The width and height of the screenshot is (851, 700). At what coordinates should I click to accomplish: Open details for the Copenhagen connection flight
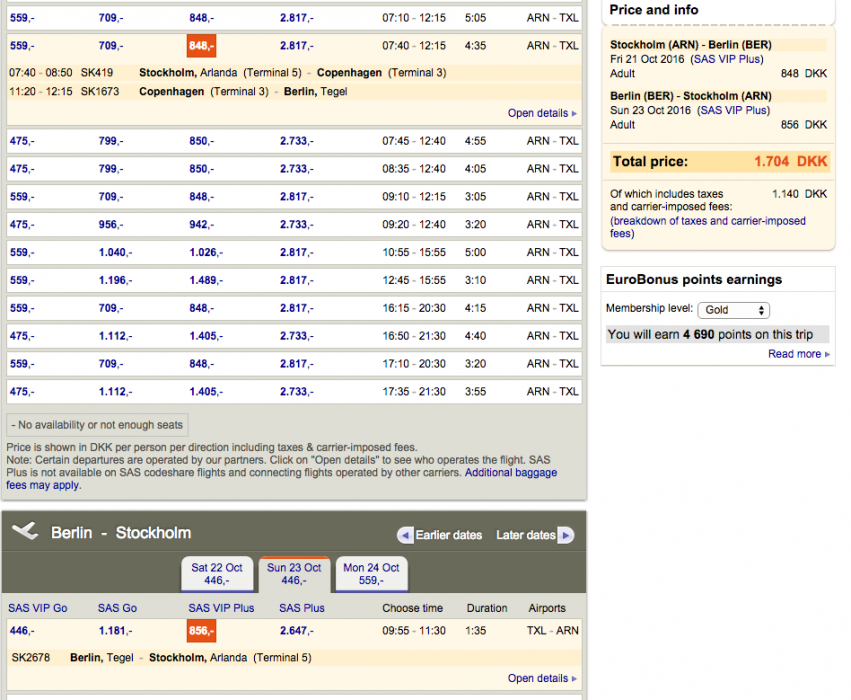pos(541,113)
